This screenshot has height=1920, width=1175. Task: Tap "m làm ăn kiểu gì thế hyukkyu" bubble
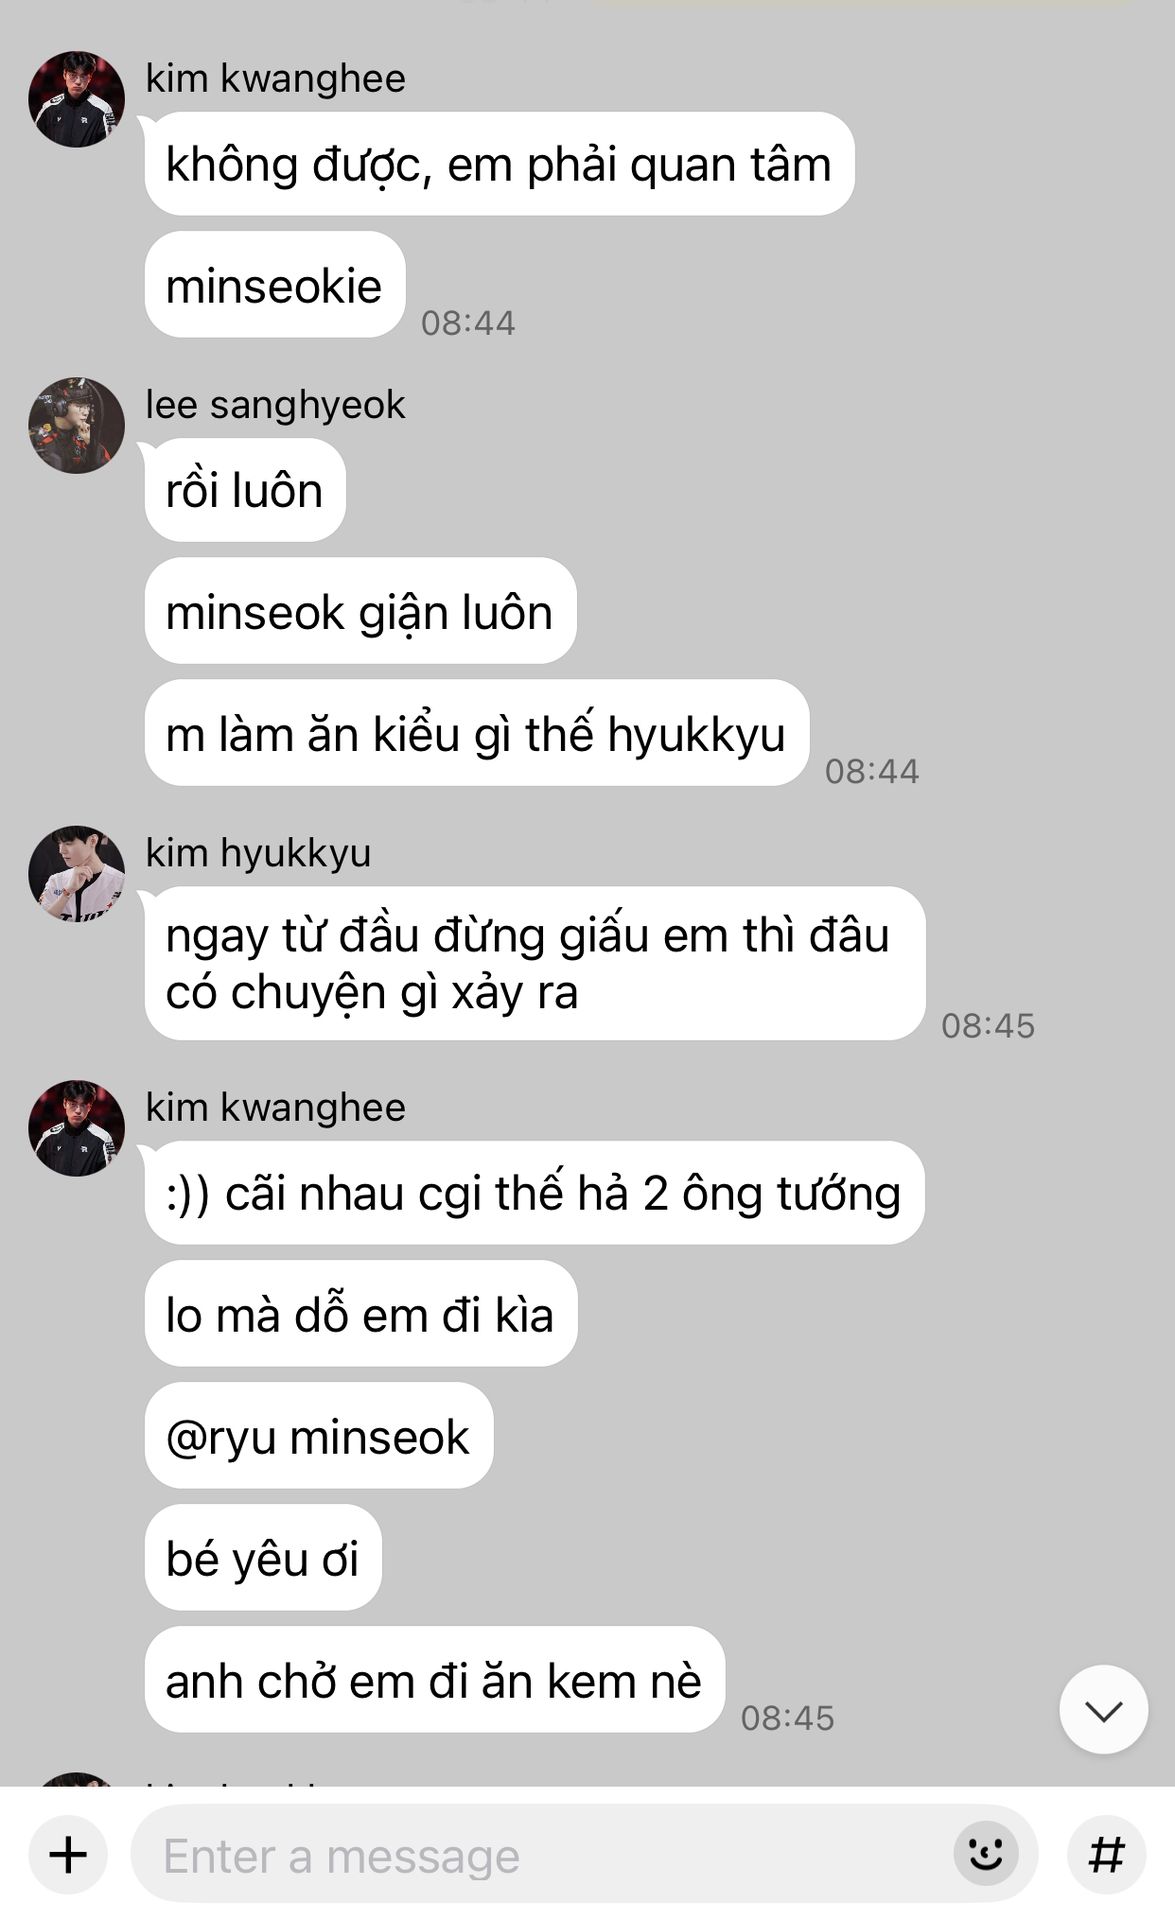click(476, 734)
